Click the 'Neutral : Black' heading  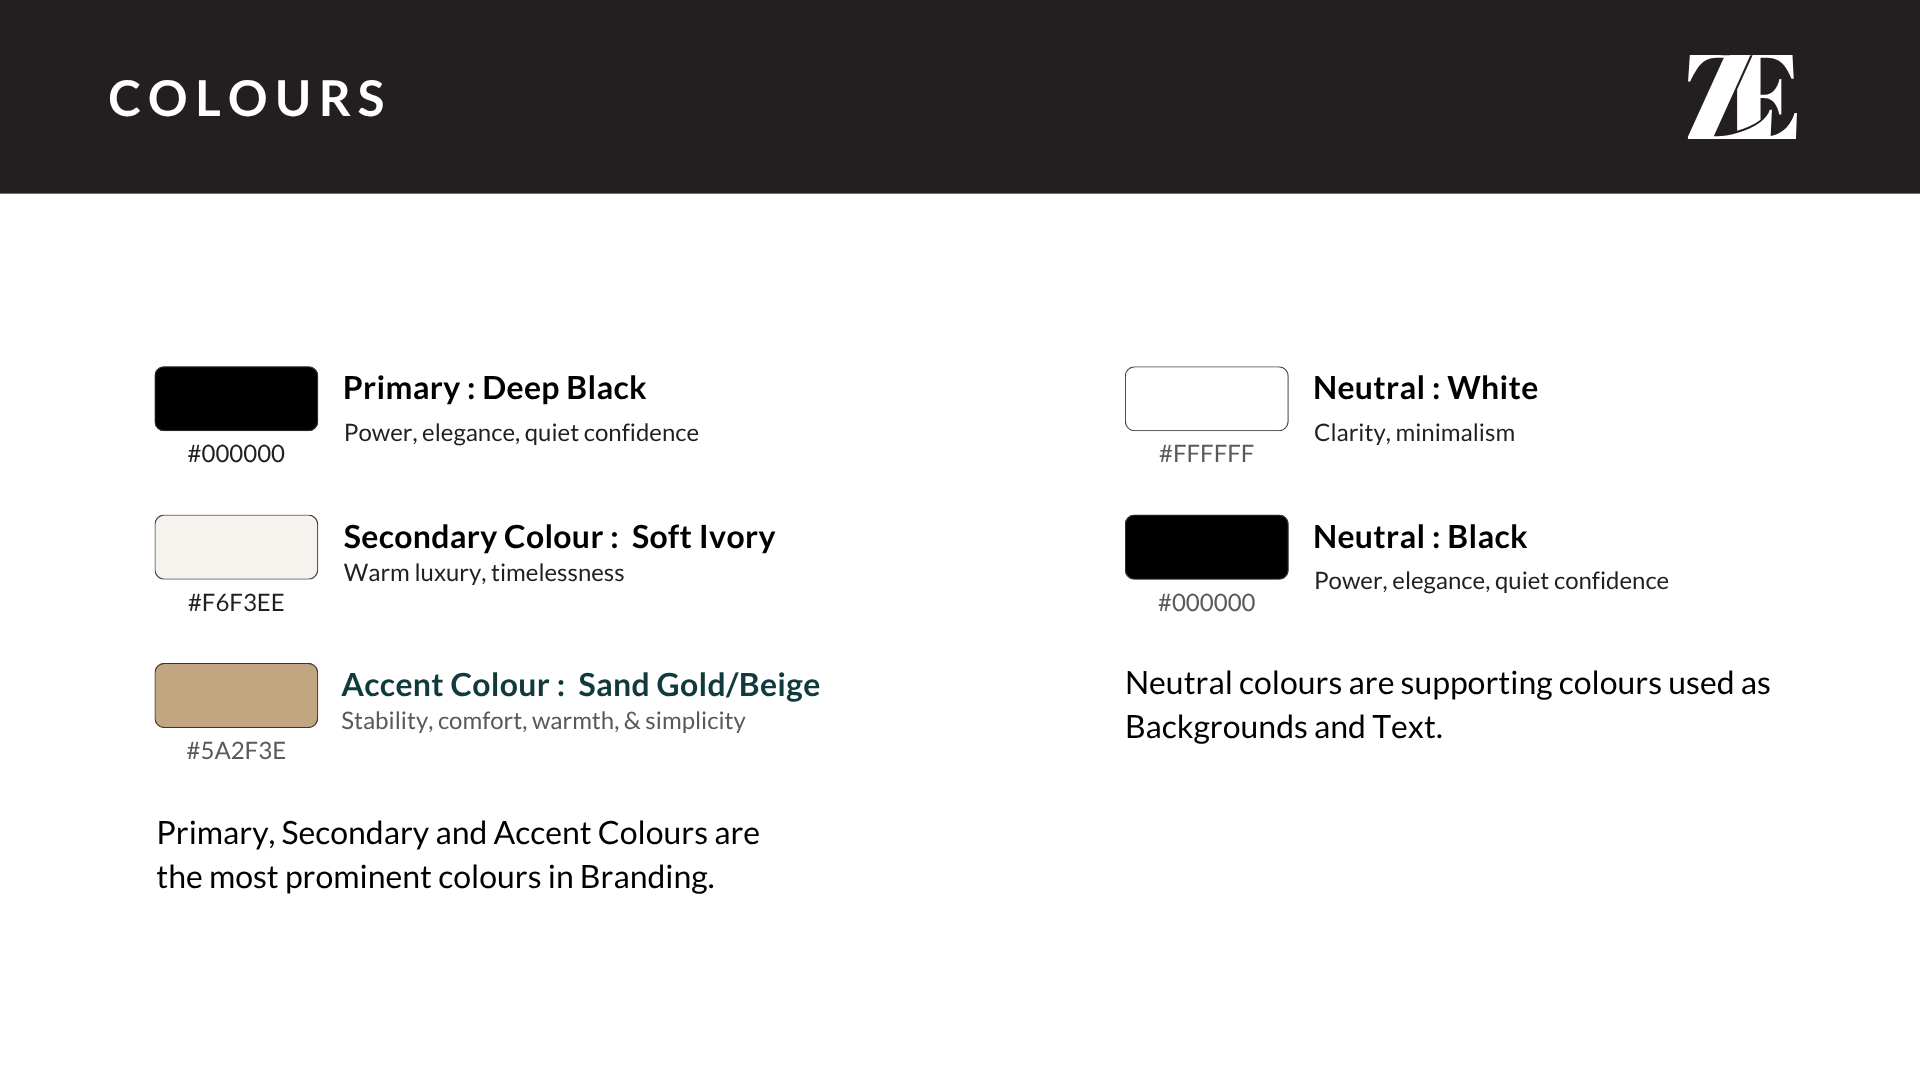[1419, 537]
